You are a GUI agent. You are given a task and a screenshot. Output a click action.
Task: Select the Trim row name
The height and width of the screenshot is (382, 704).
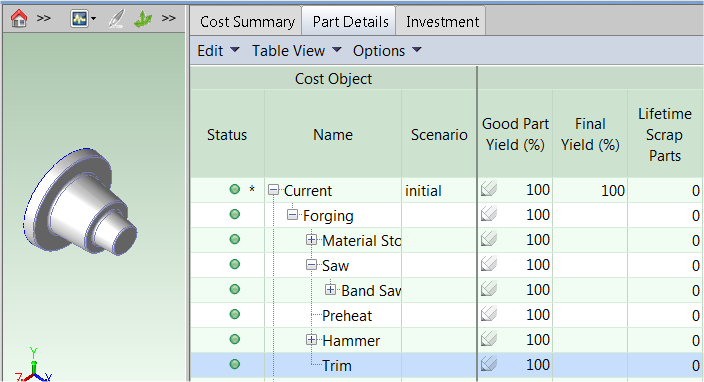coord(337,366)
